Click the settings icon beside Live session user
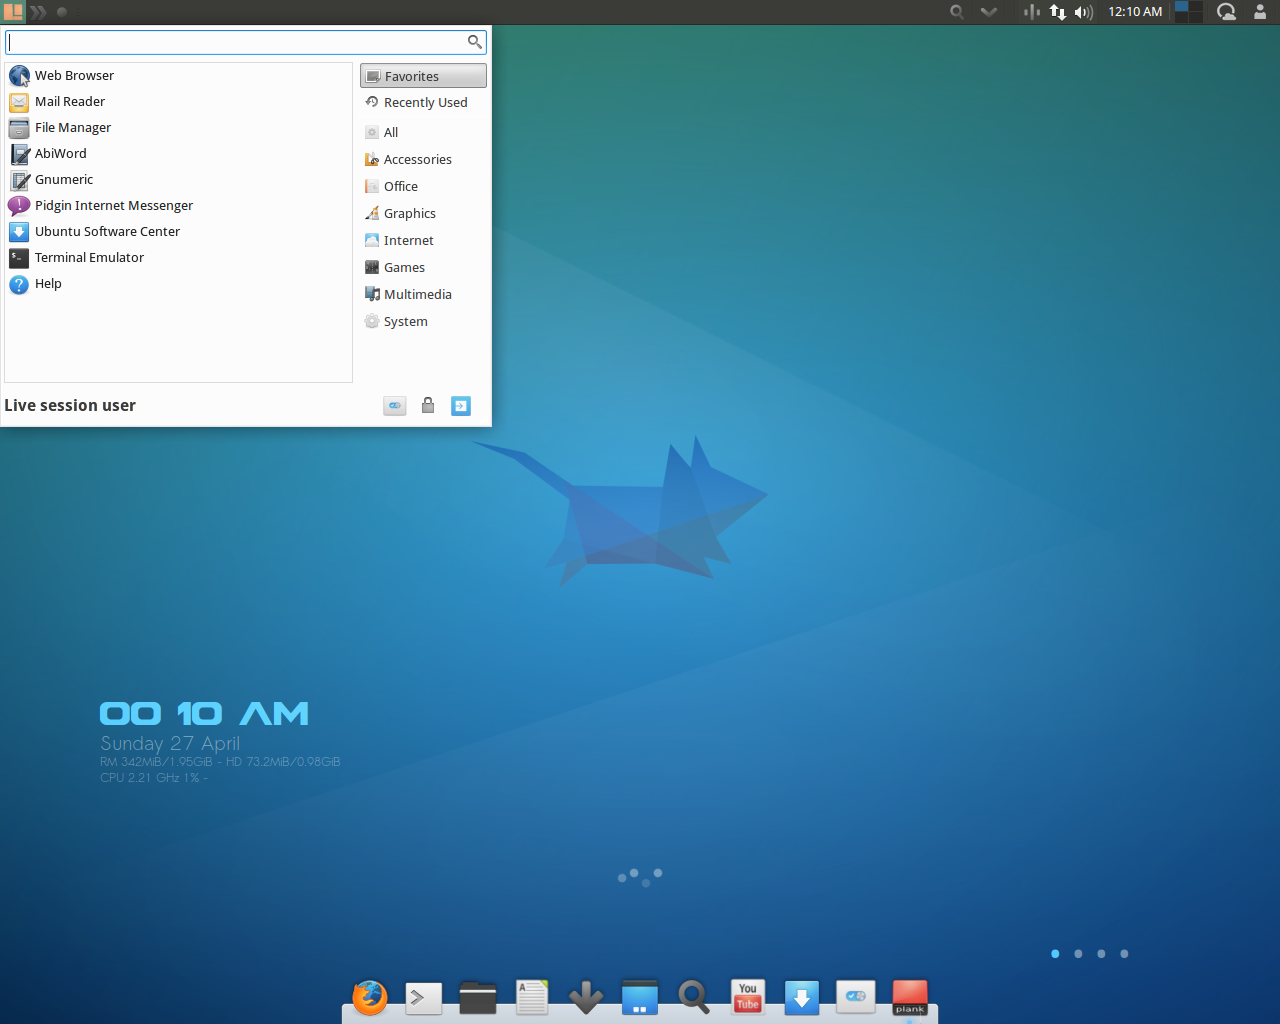The image size is (1280, 1024). tap(395, 405)
